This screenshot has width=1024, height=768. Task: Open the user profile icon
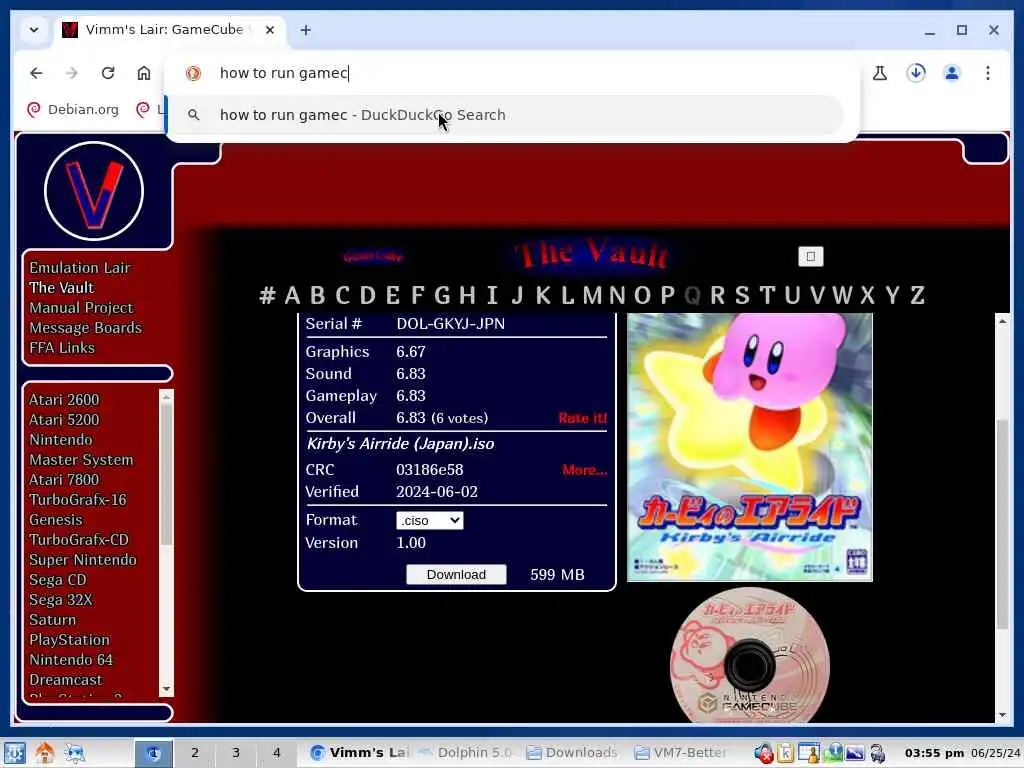[x=952, y=73]
